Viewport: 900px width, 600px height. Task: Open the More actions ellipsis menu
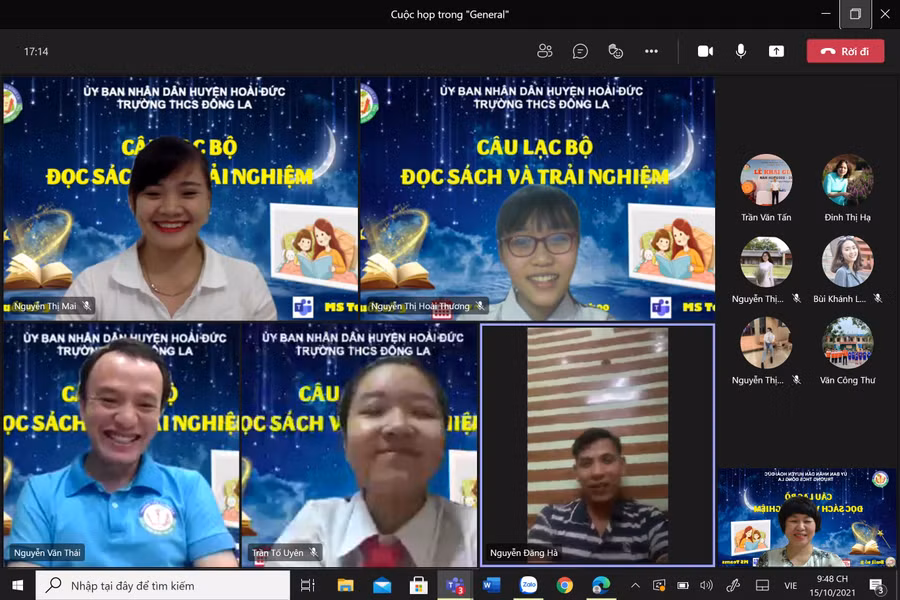click(x=652, y=51)
